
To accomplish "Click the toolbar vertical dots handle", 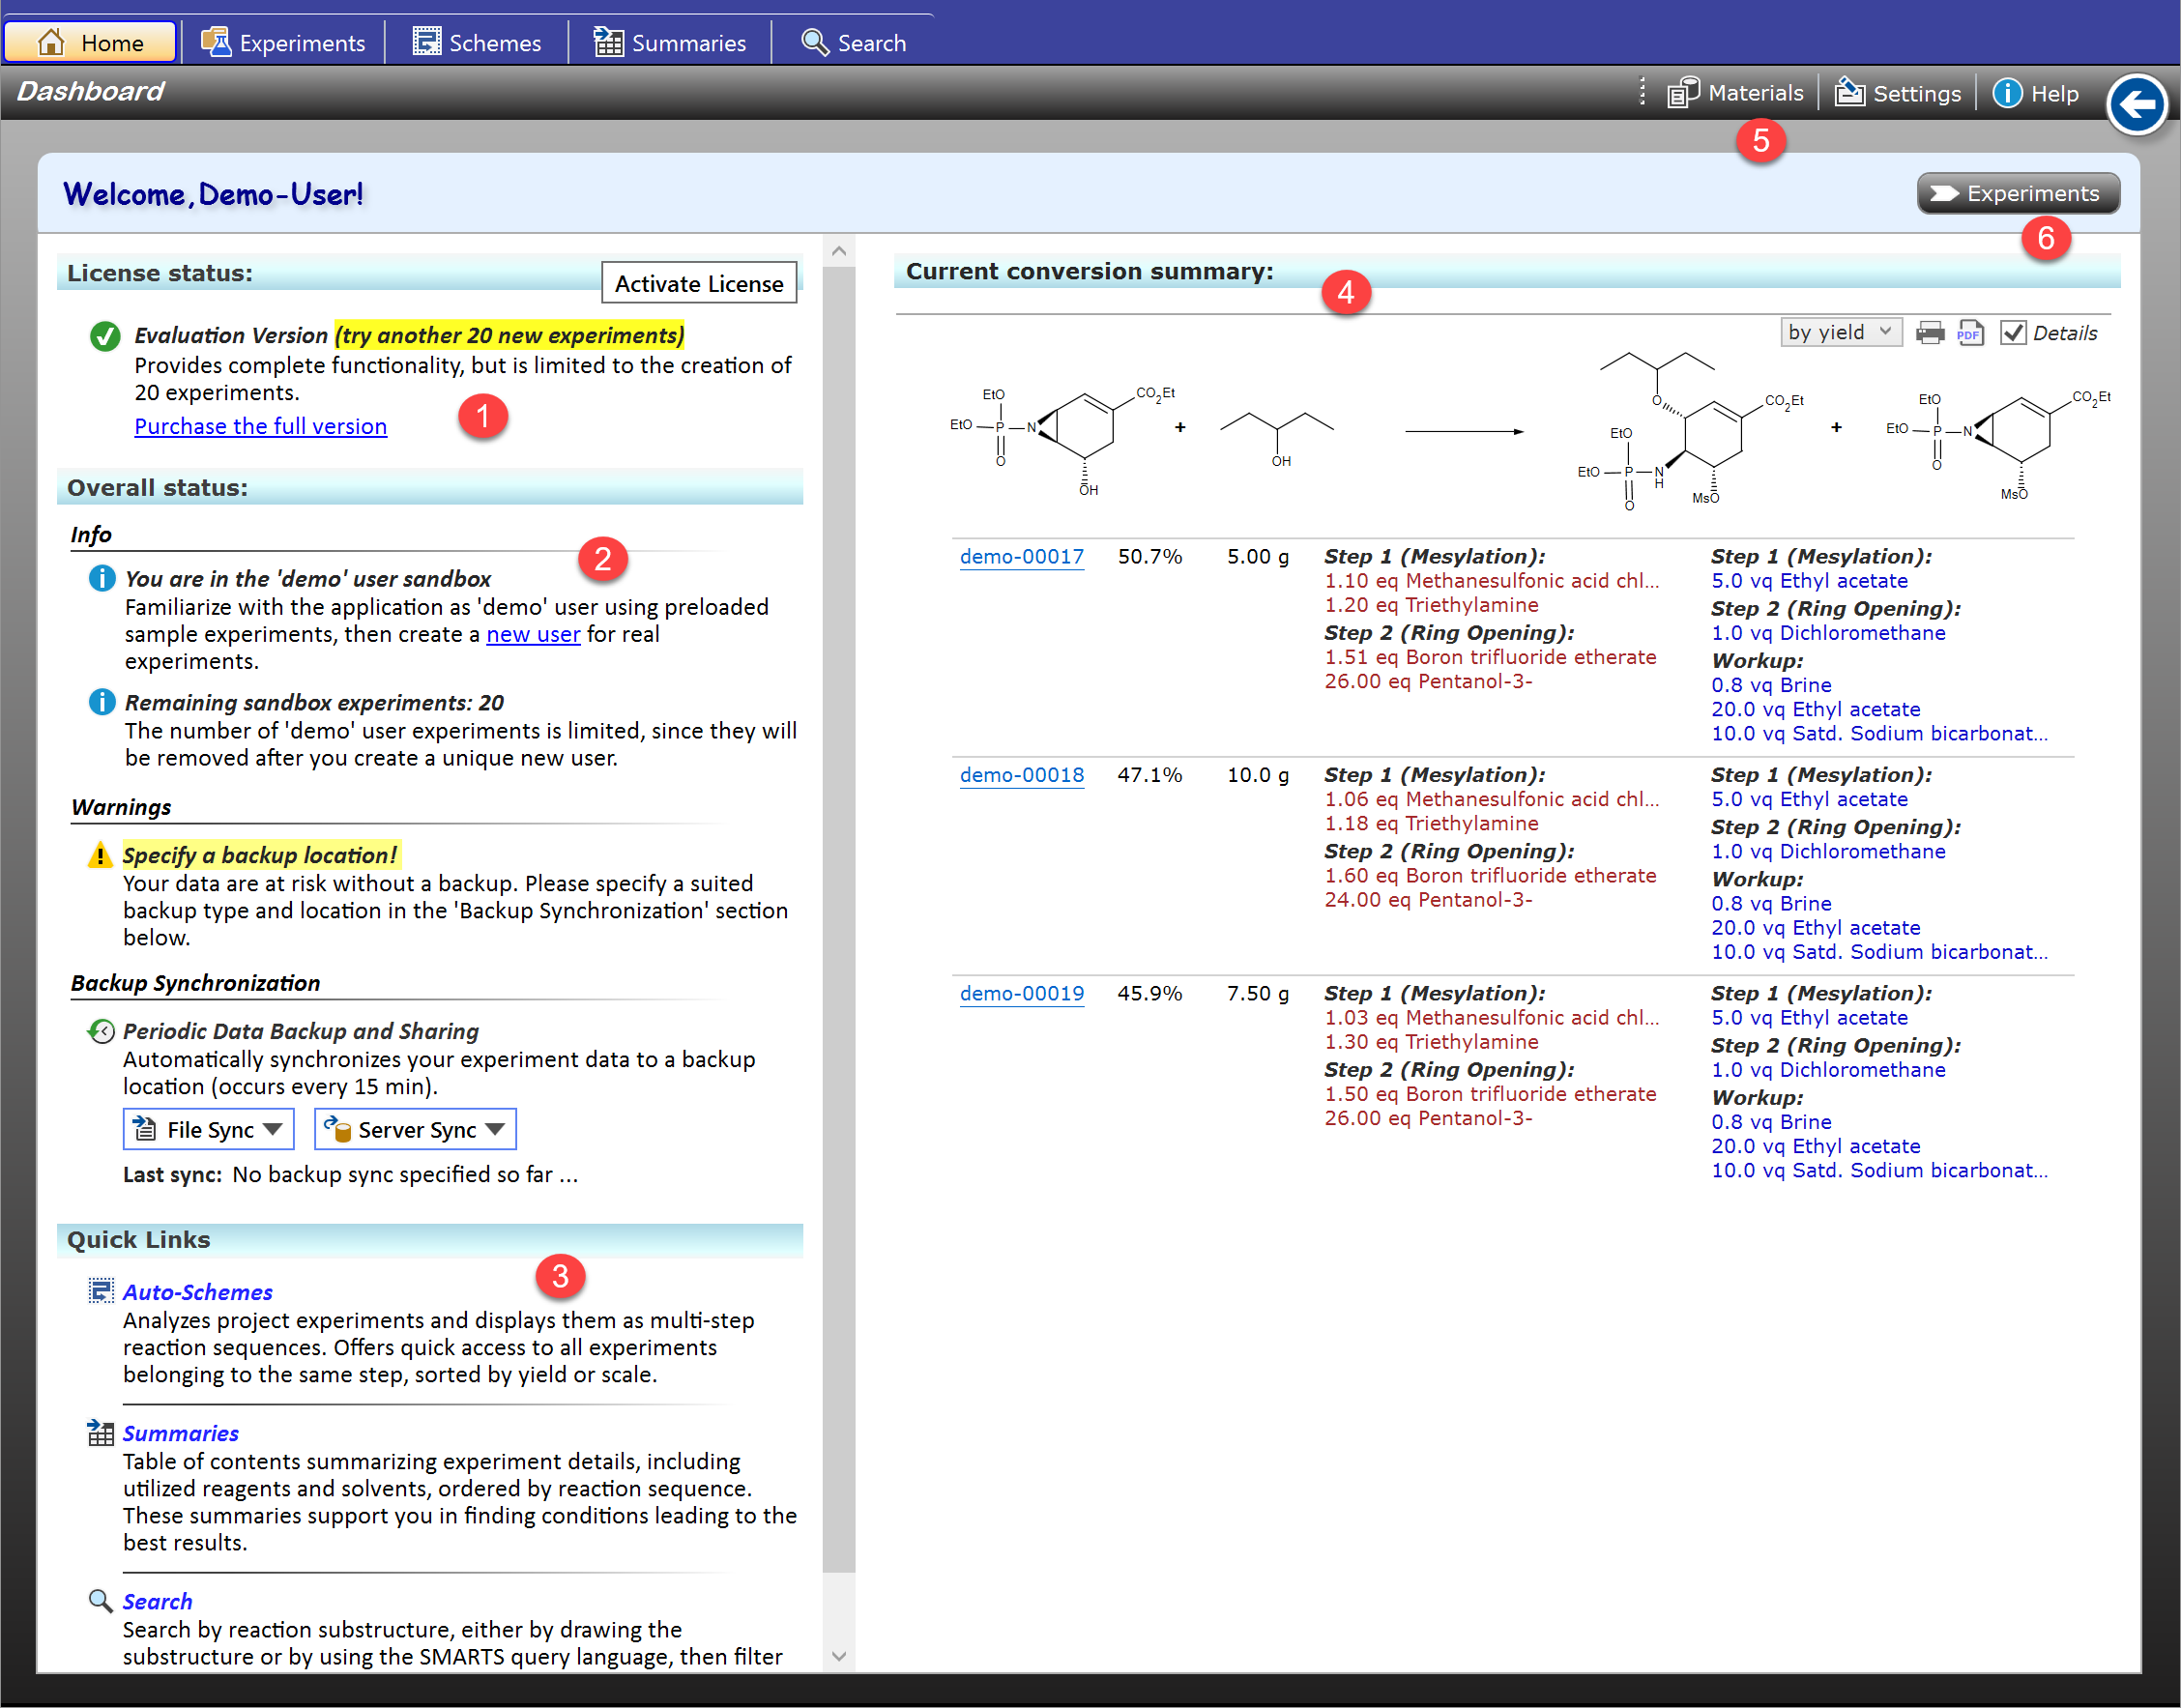I will click(x=1642, y=92).
